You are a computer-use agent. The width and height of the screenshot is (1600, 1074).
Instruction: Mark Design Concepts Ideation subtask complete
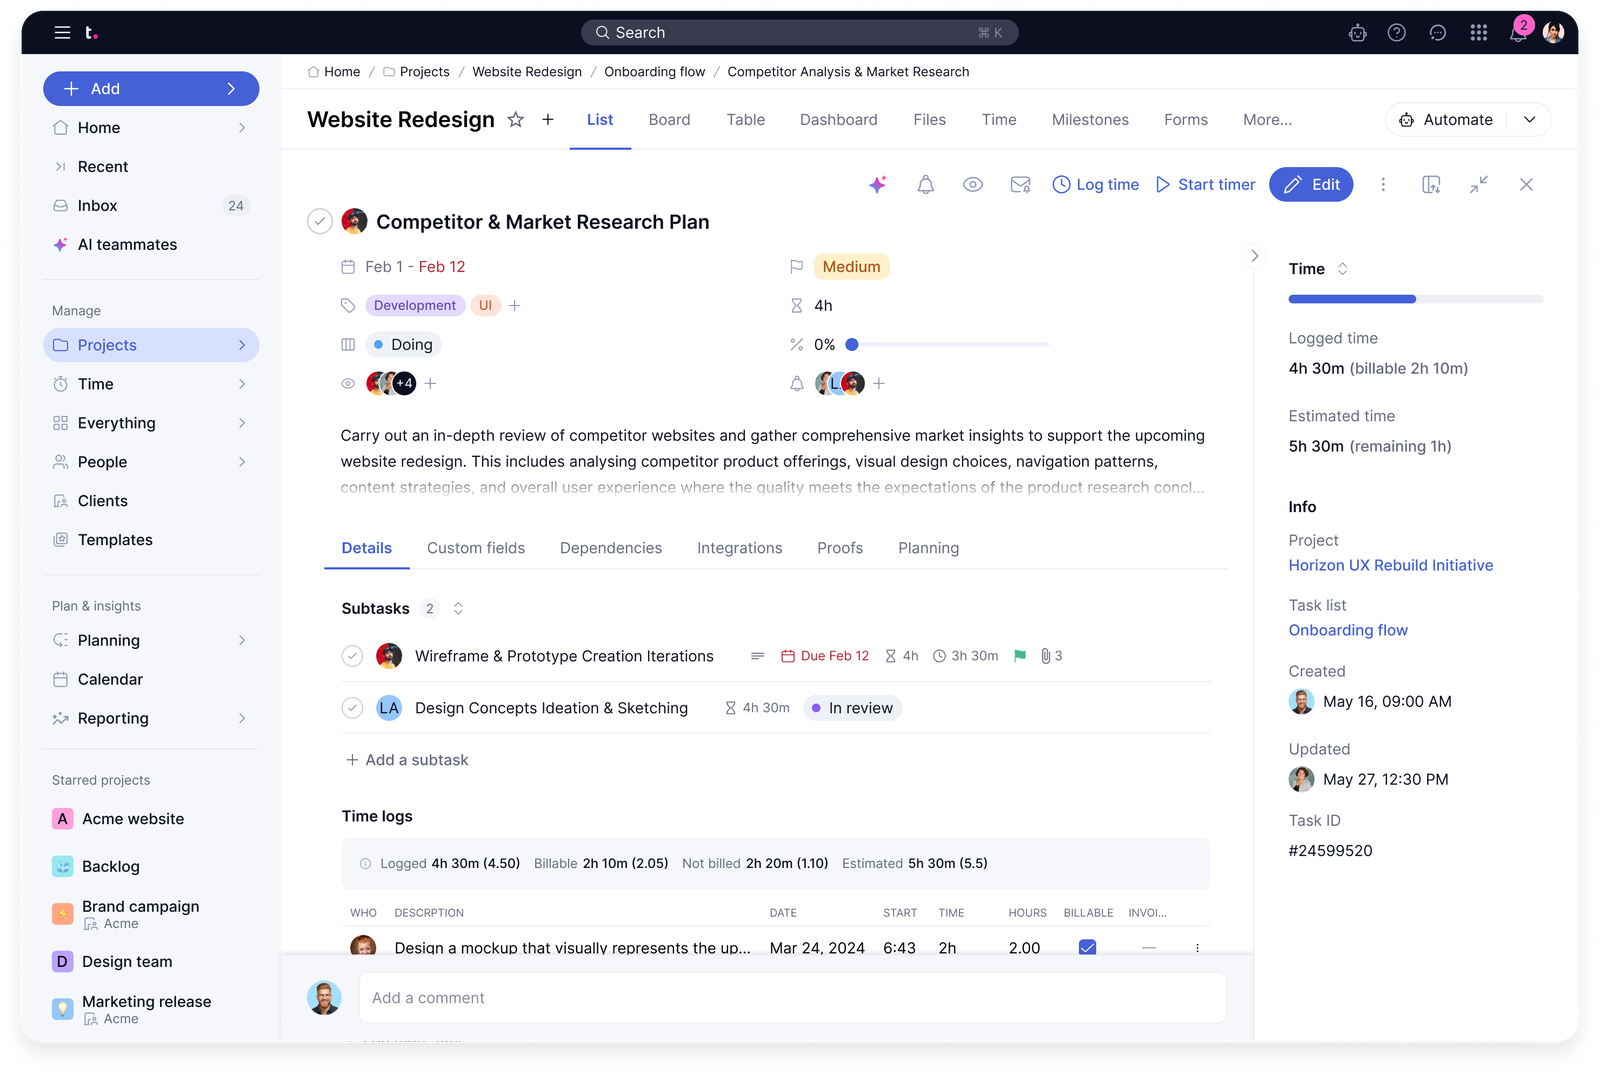point(352,708)
